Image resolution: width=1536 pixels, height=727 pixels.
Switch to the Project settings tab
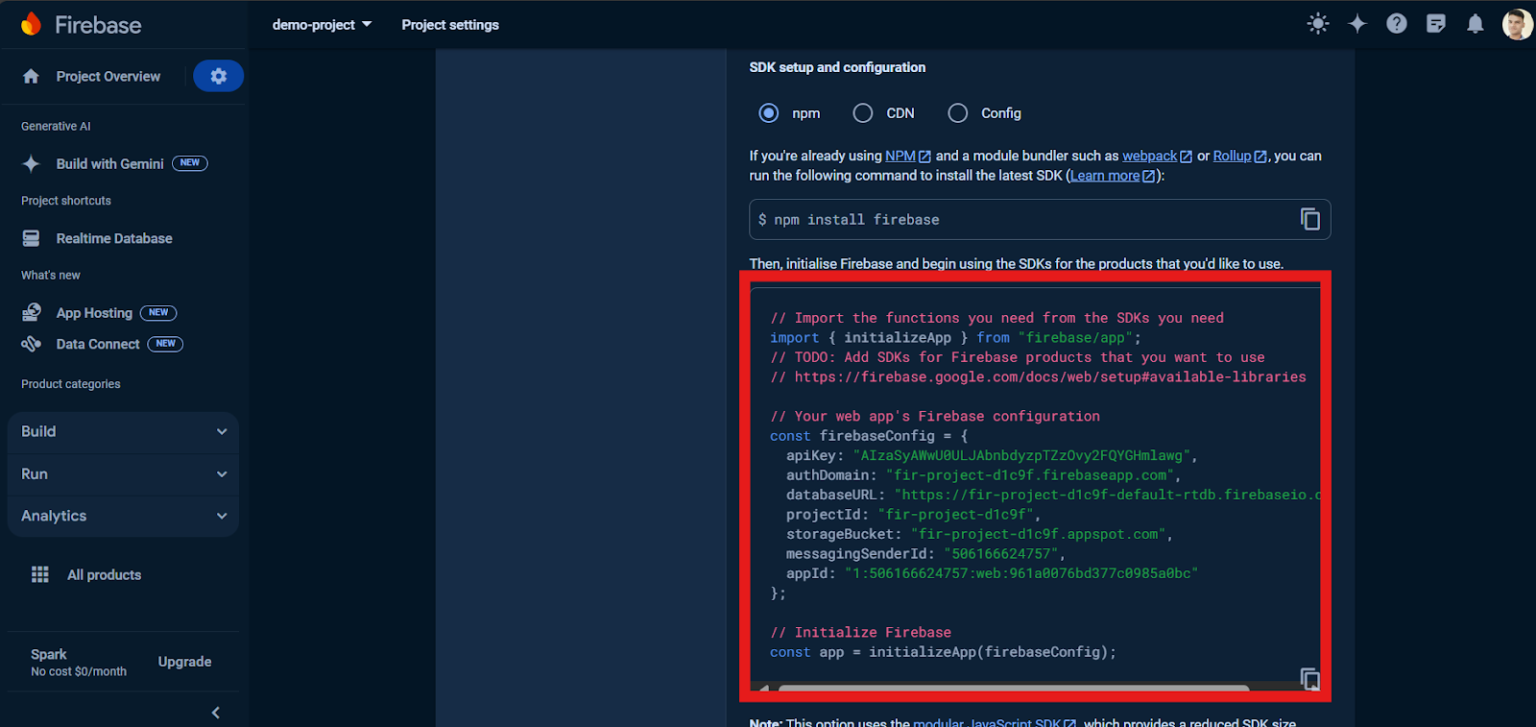pos(450,24)
